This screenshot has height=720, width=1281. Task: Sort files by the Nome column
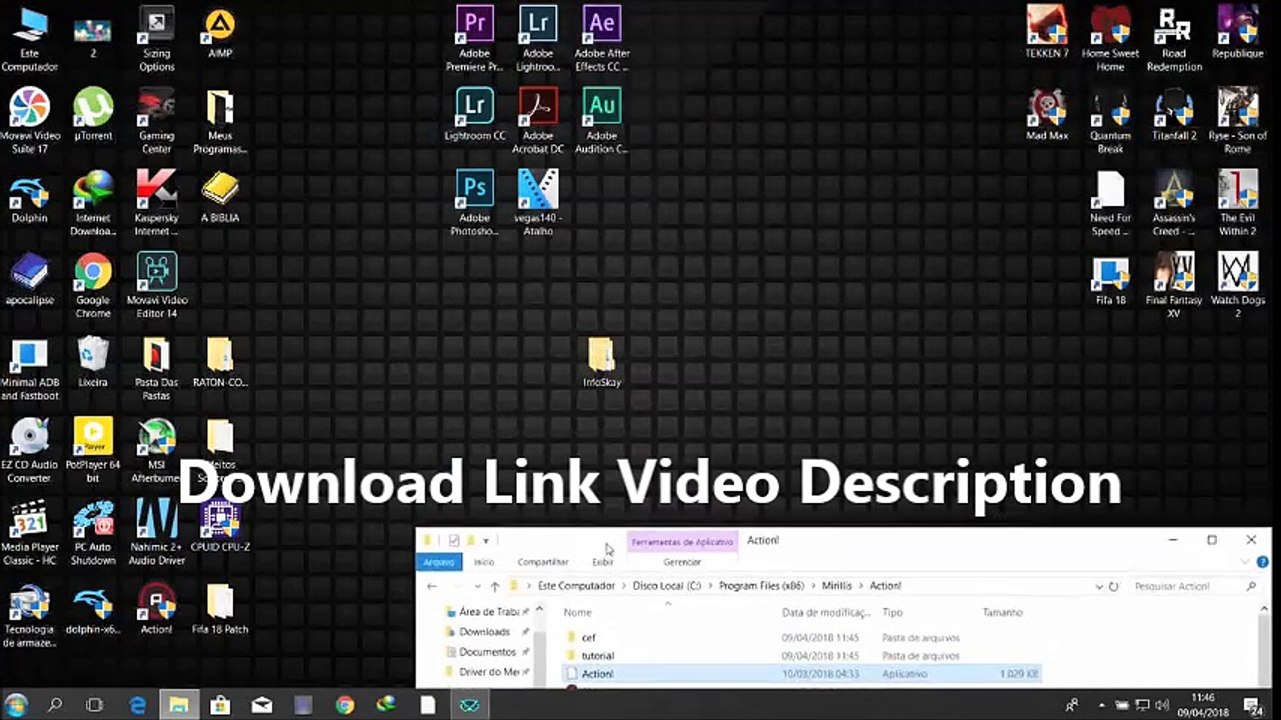[x=578, y=612]
